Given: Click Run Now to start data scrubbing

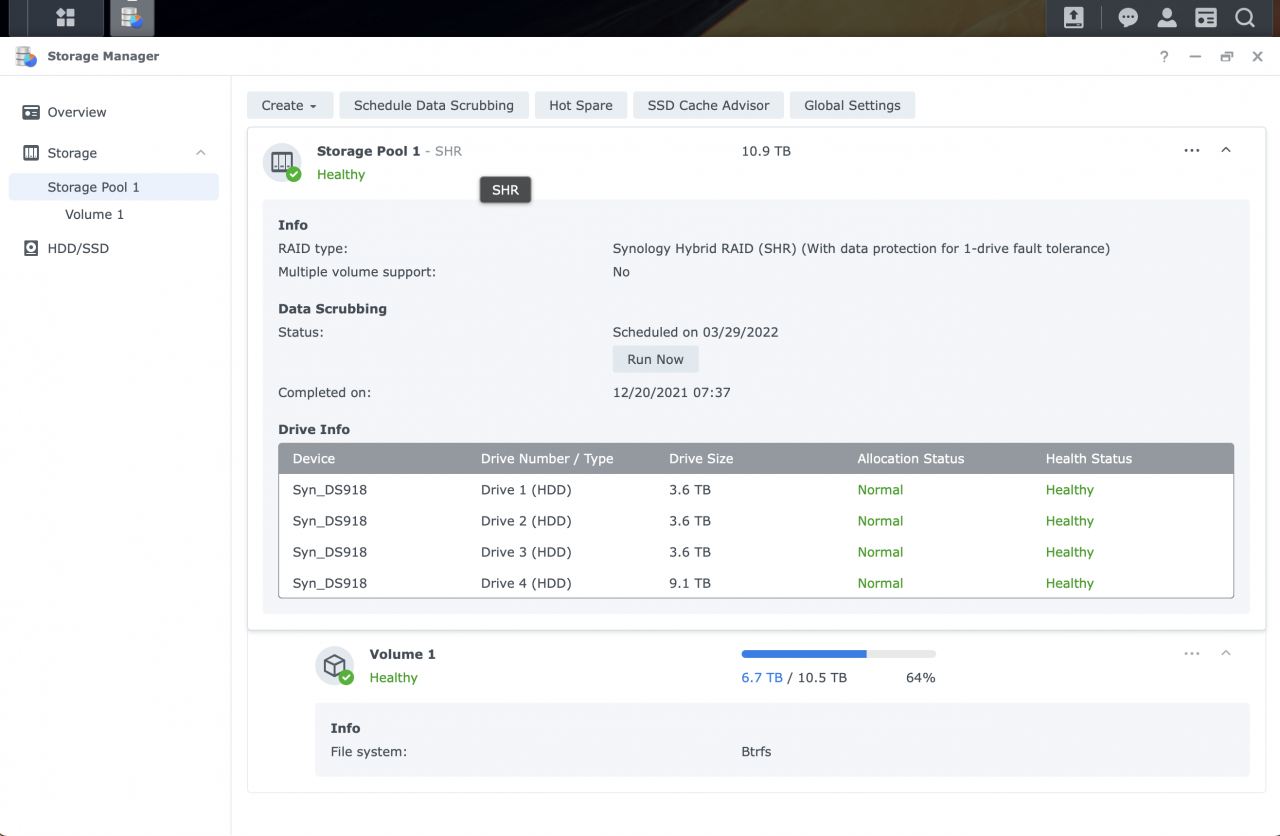Looking at the screenshot, I should point(655,359).
